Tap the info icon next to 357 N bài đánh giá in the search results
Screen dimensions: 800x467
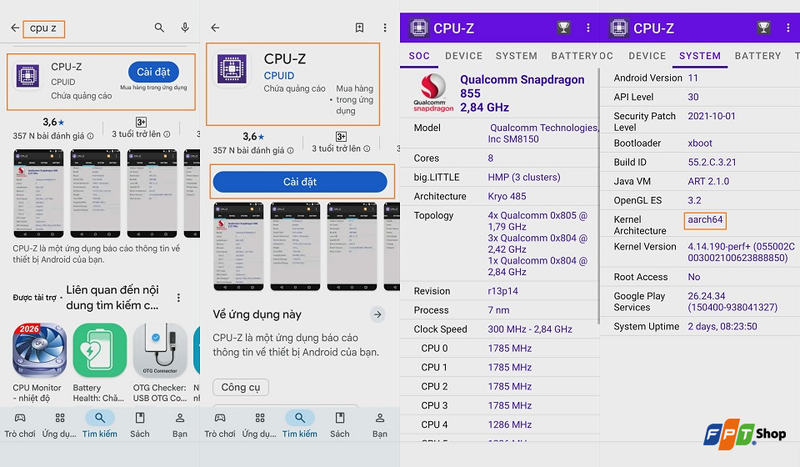point(90,136)
